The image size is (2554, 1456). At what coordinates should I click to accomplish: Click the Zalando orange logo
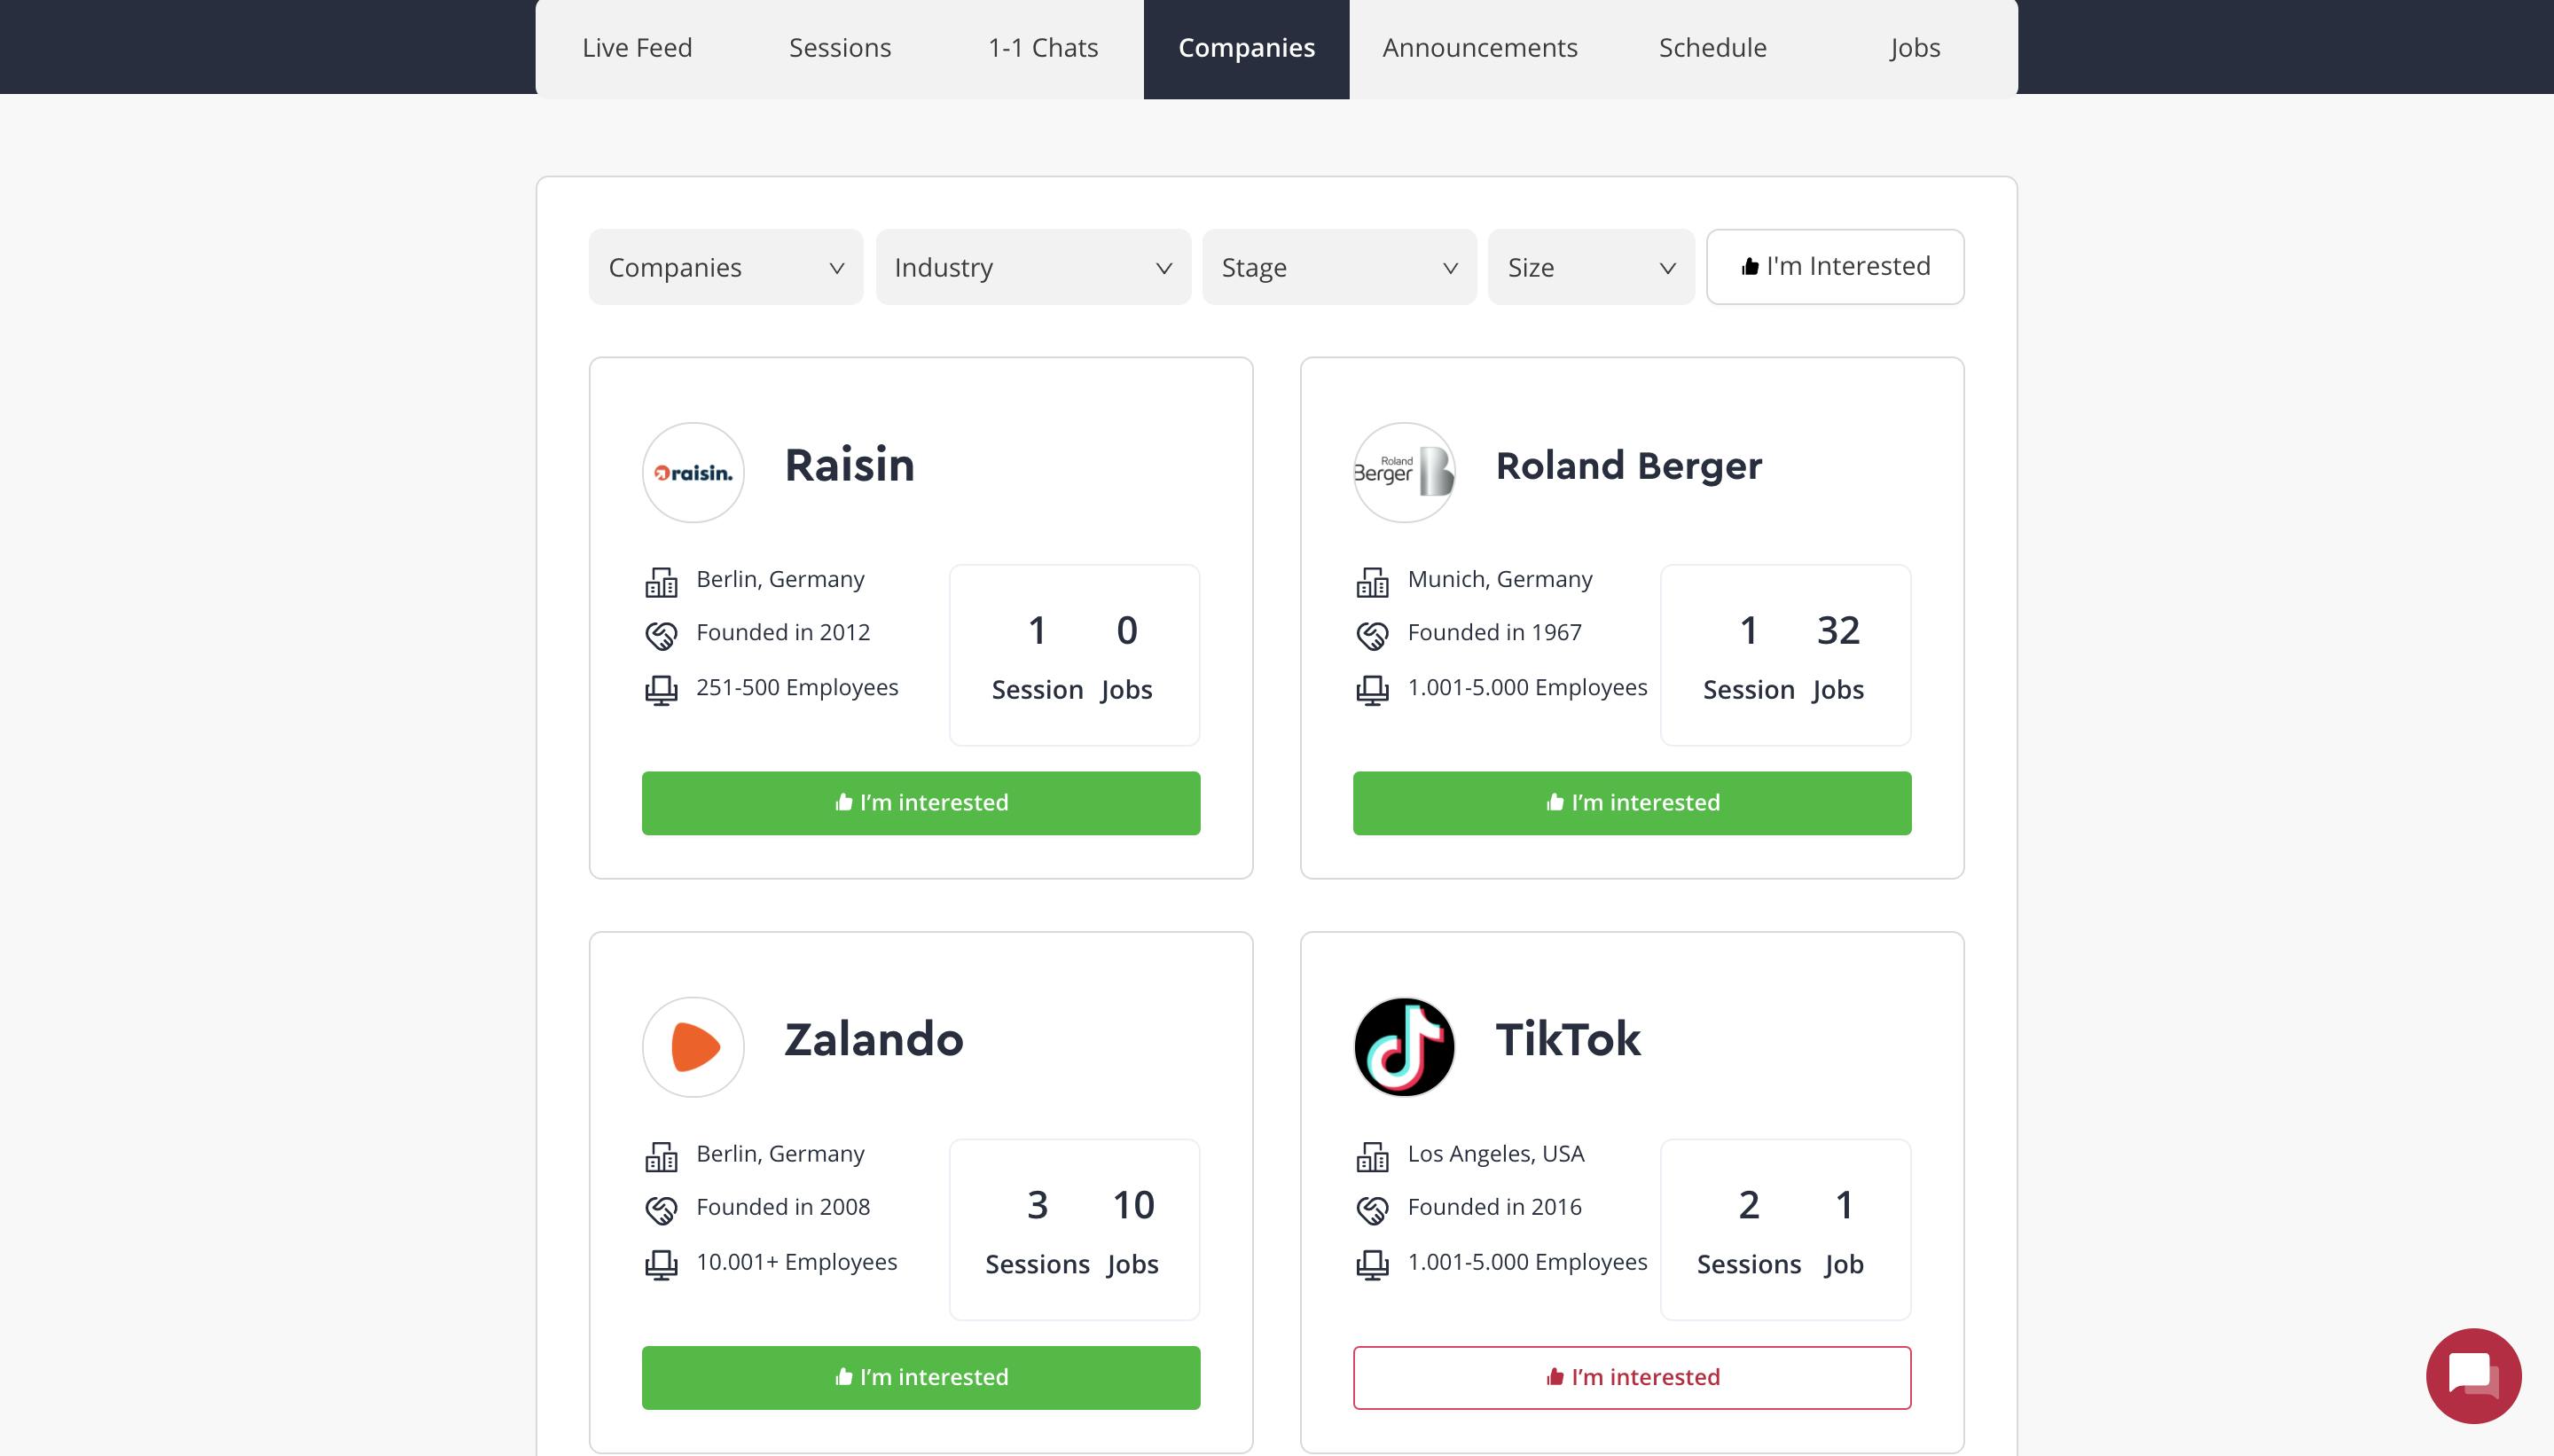[693, 1047]
